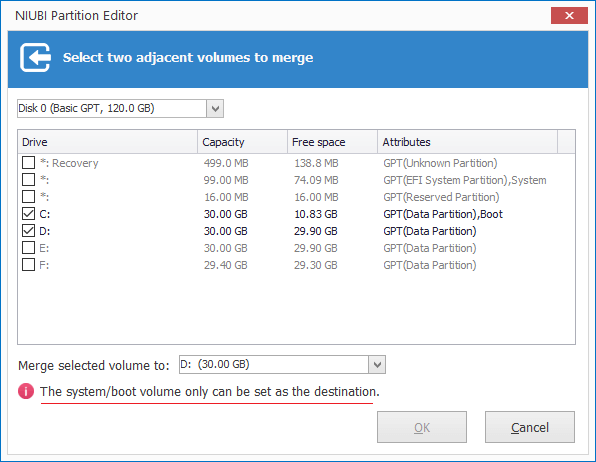The width and height of the screenshot is (596, 462).
Task: Sort by the Free space column header
Action: coord(333,142)
